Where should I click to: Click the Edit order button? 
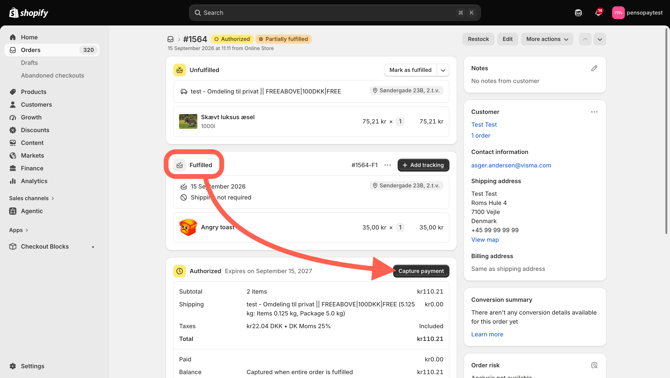click(x=507, y=39)
